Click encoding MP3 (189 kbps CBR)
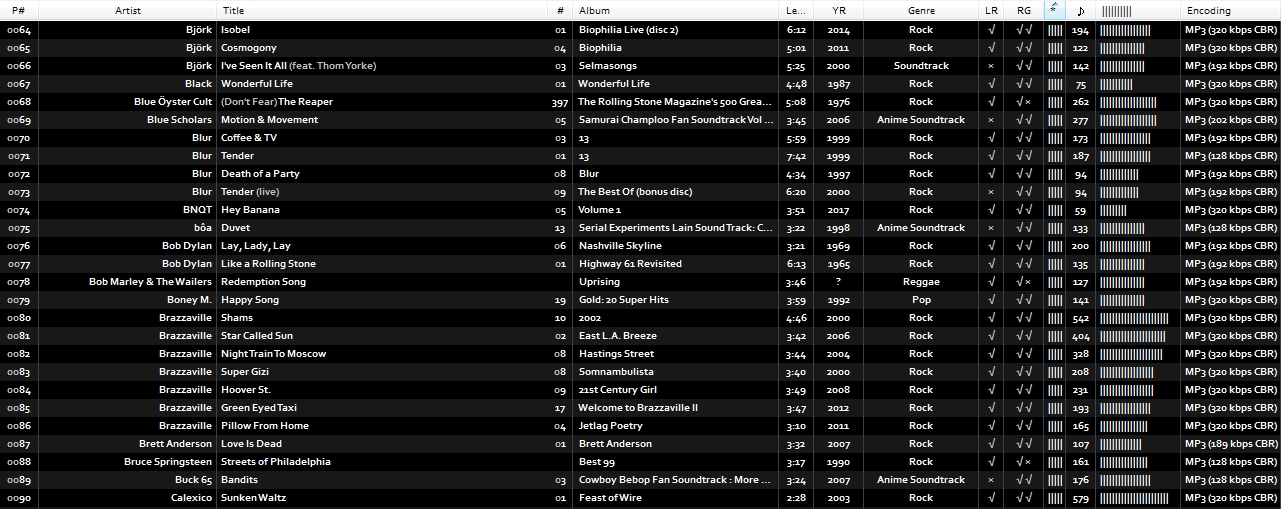This screenshot has width=1281, height=509. click(x=1231, y=444)
